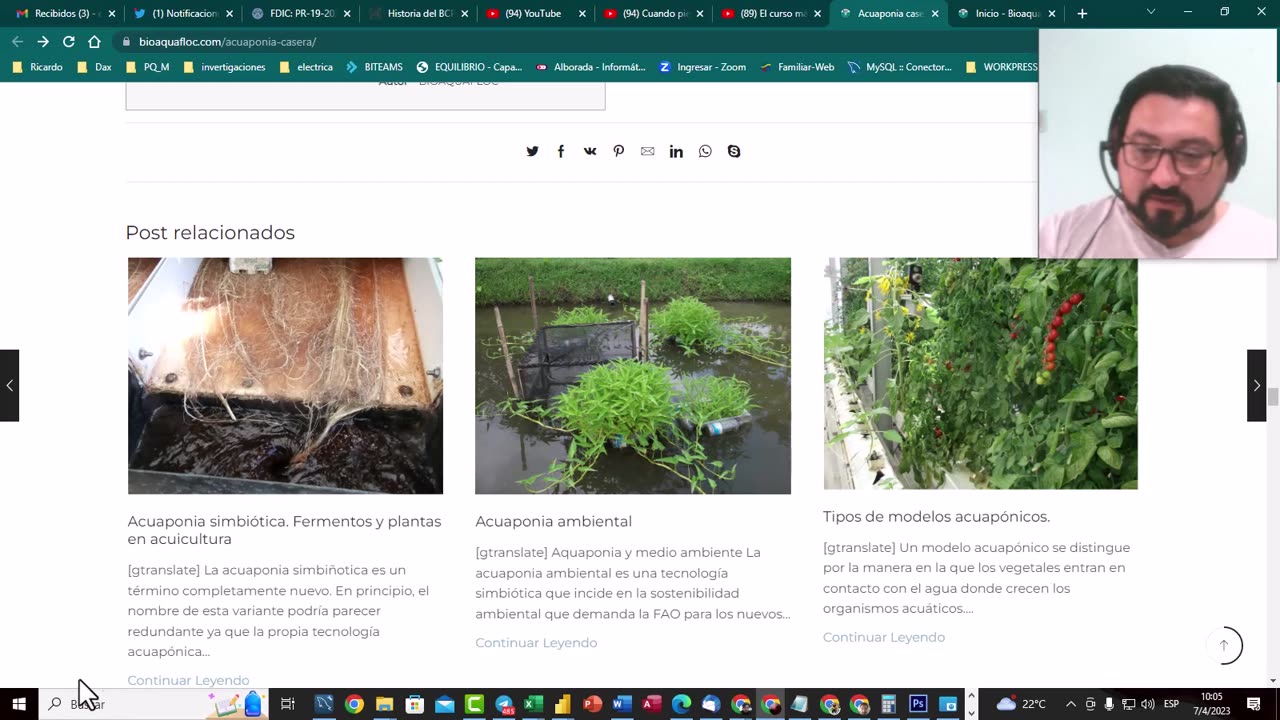Open tomato plants thumbnail of modelos acuapónicos

pyautogui.click(x=980, y=374)
